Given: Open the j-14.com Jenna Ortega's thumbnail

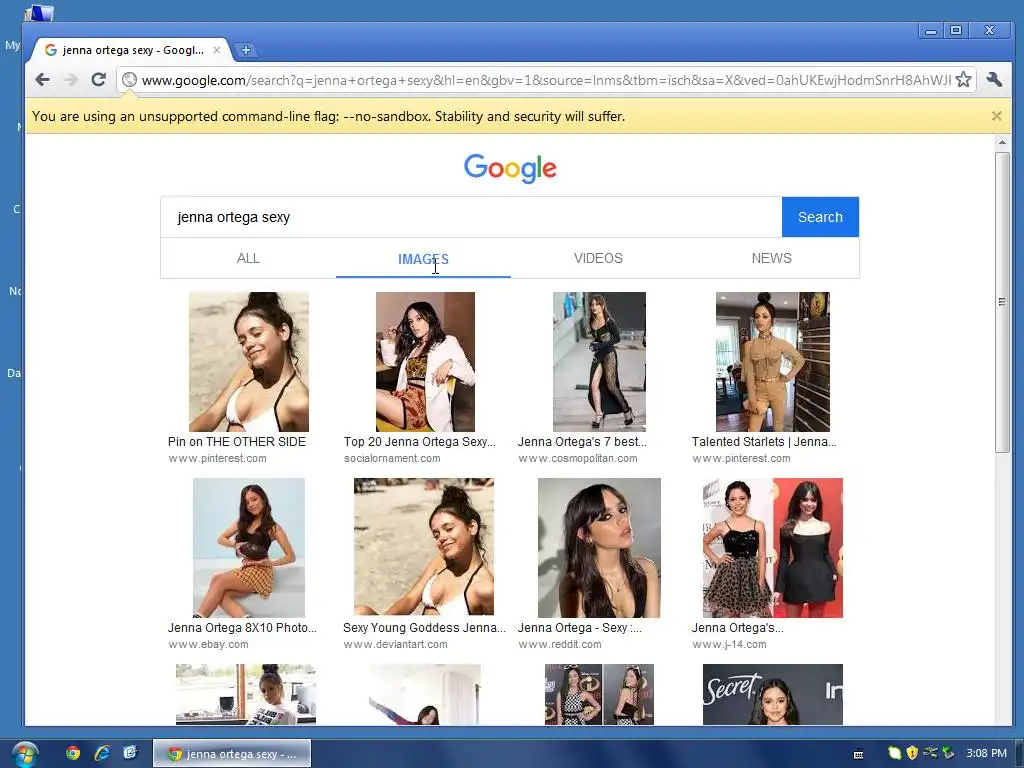Looking at the screenshot, I should point(773,547).
